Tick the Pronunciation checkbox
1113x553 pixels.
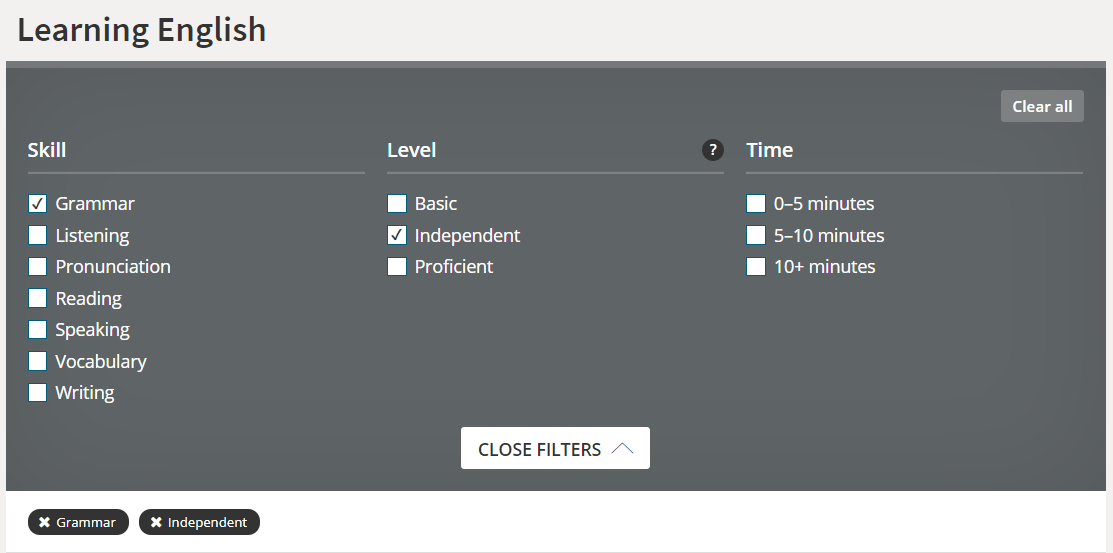(x=38, y=267)
